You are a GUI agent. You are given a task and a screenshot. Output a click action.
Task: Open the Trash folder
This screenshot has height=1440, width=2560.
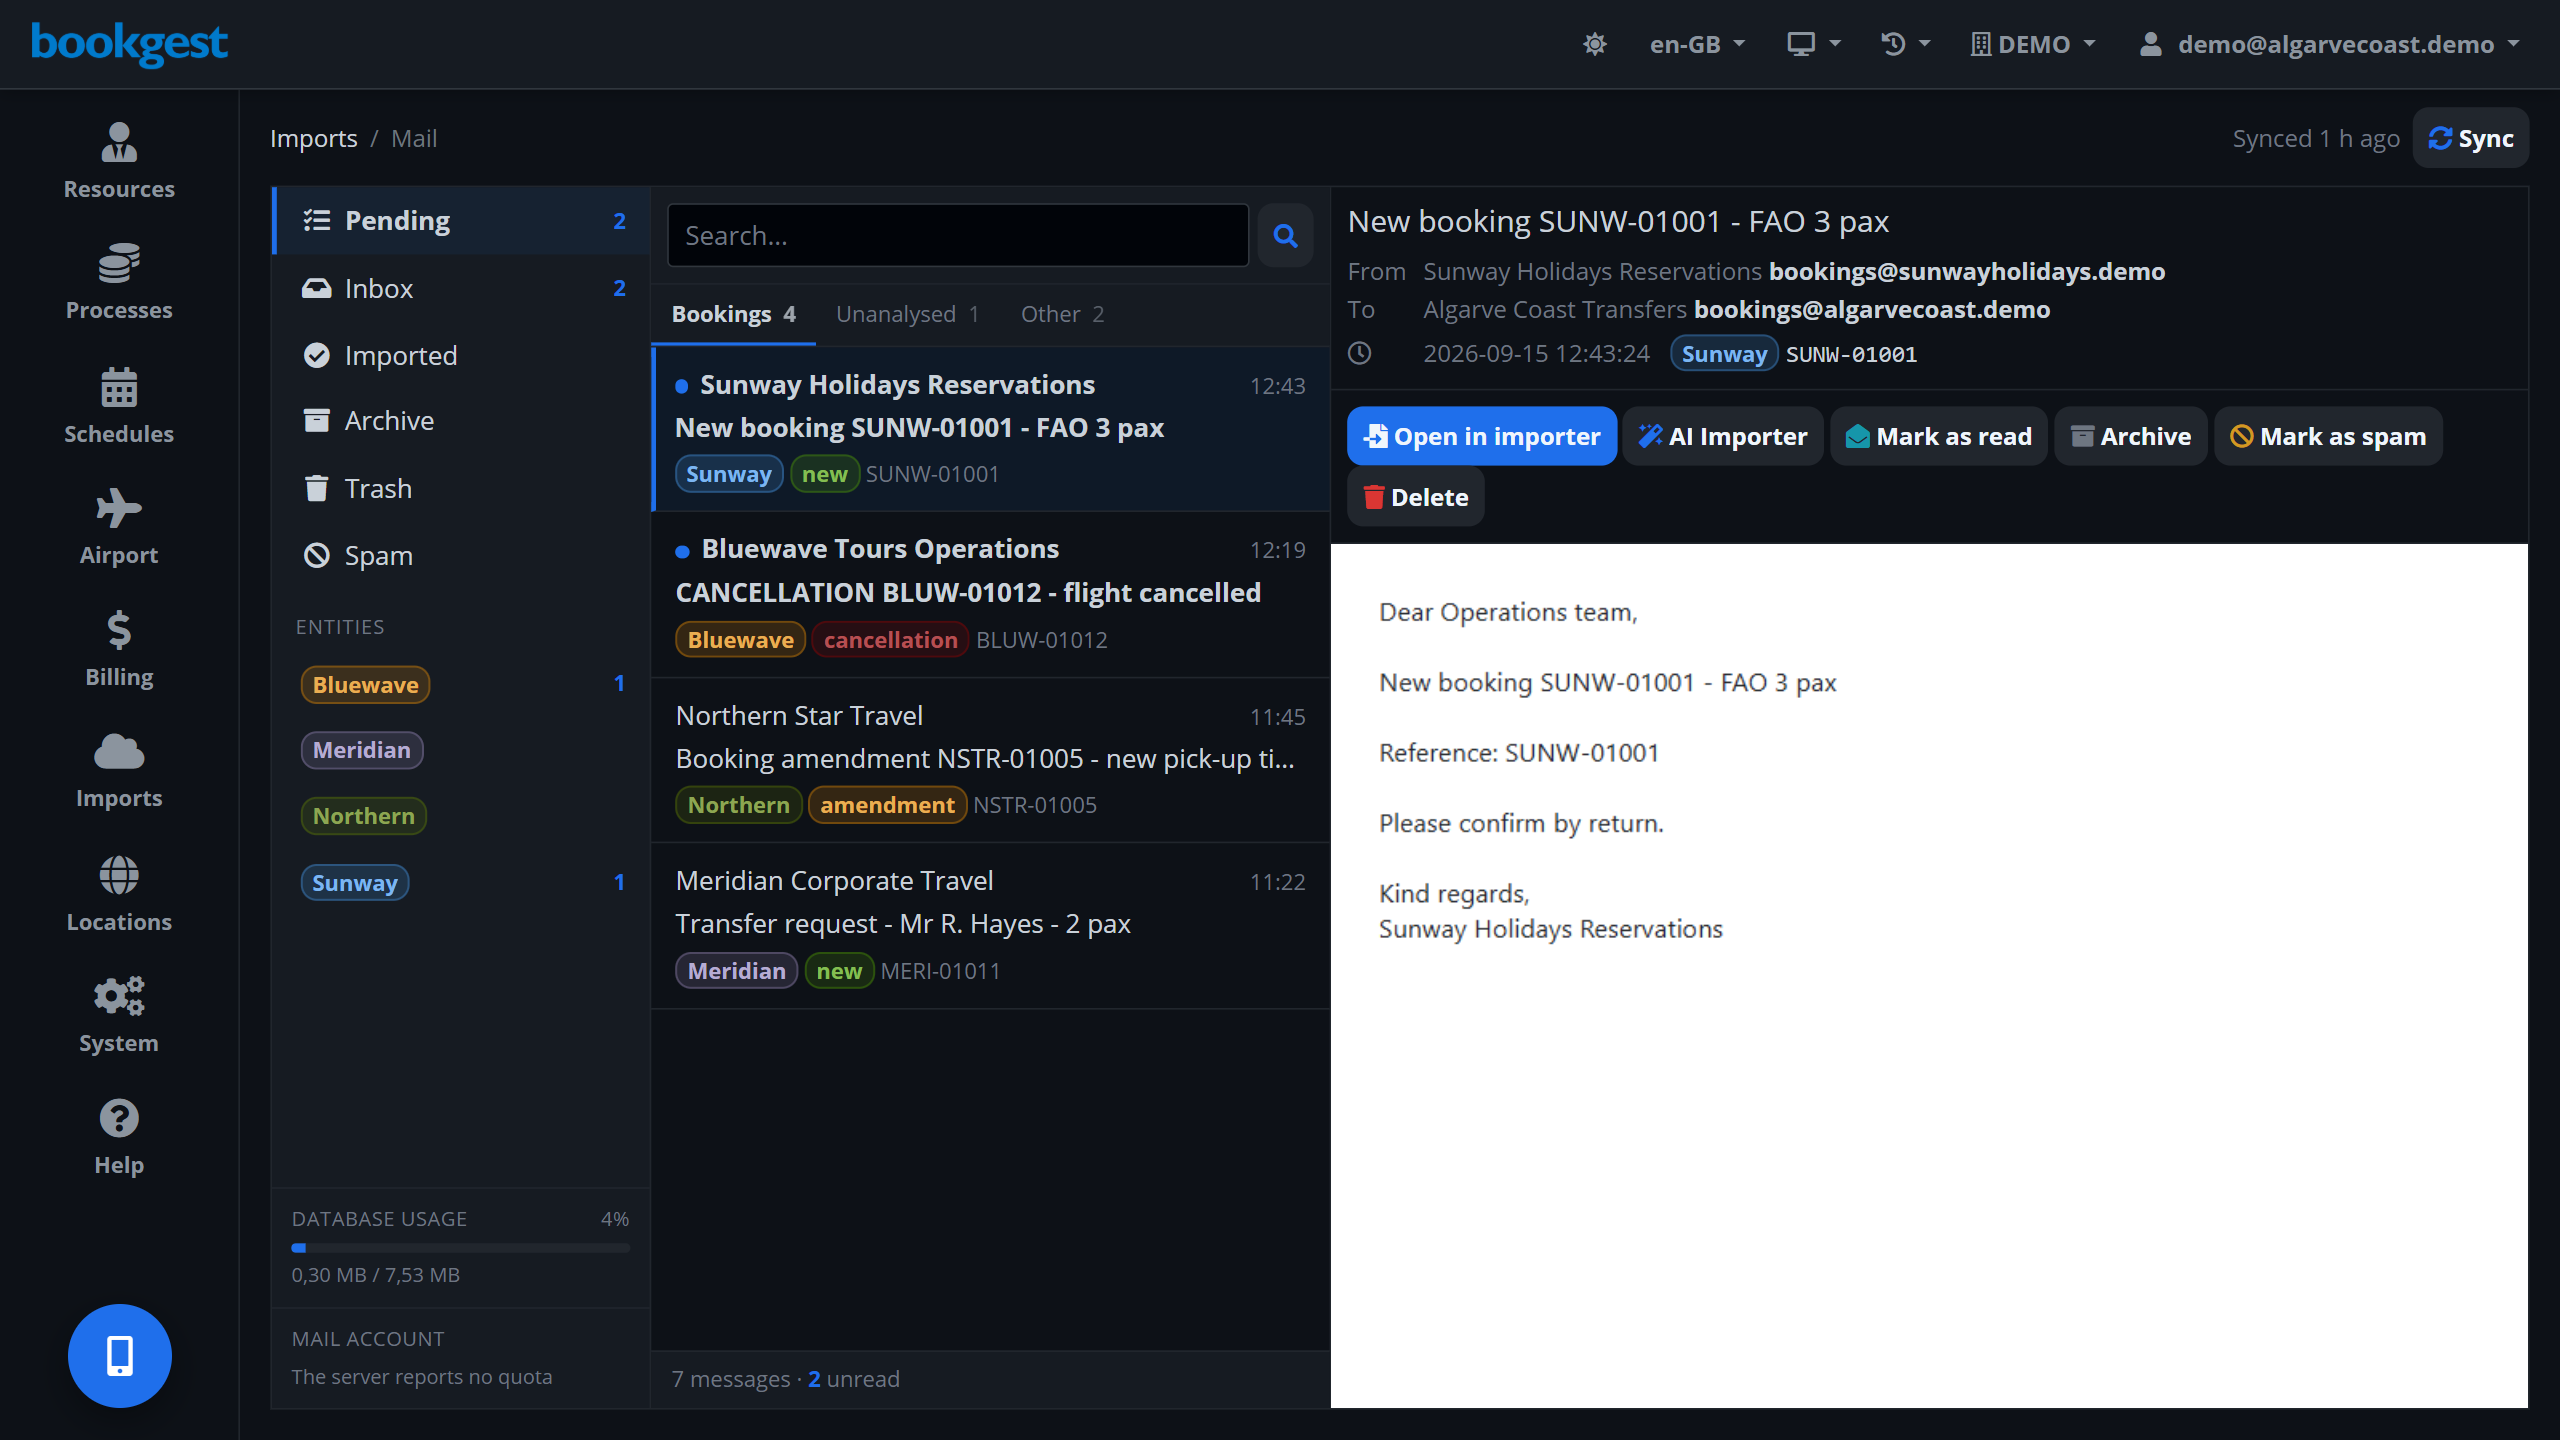(462, 488)
